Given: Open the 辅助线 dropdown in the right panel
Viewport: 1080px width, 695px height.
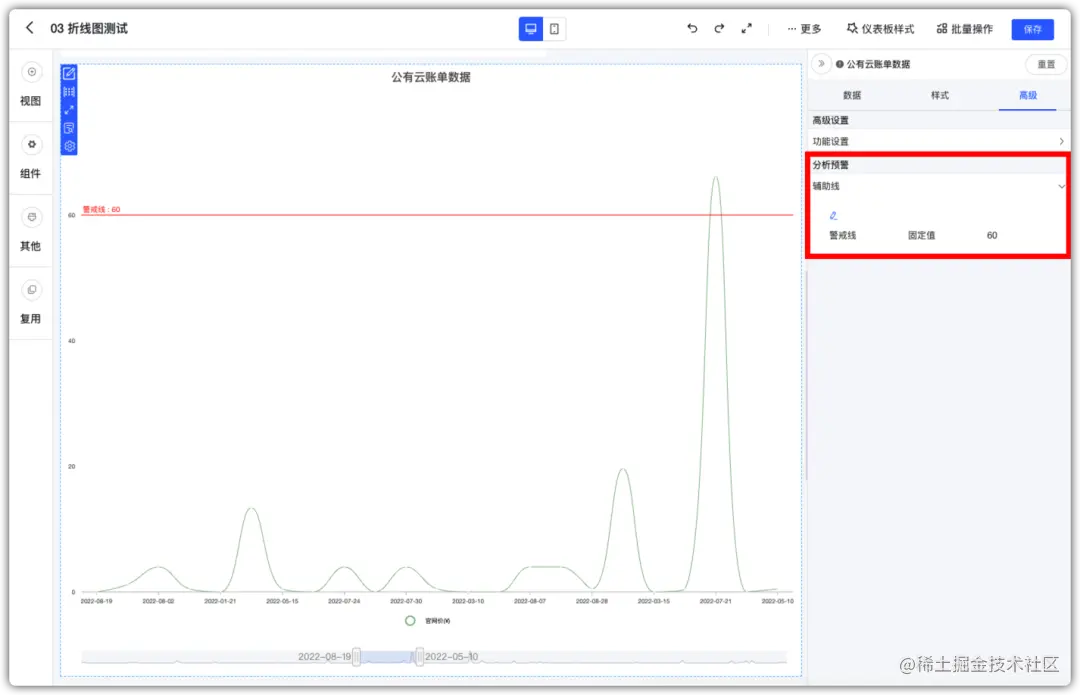Looking at the screenshot, I should 1061,186.
